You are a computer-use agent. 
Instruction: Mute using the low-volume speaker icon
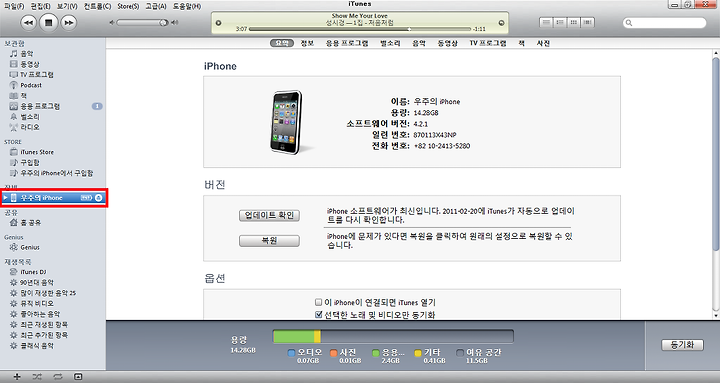(x=111, y=23)
